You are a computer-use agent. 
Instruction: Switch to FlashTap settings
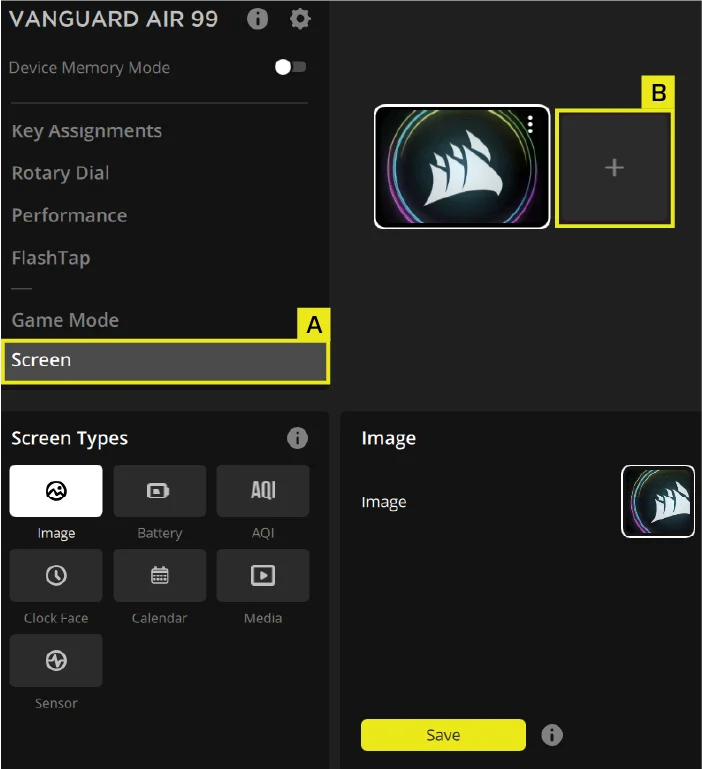tap(51, 258)
